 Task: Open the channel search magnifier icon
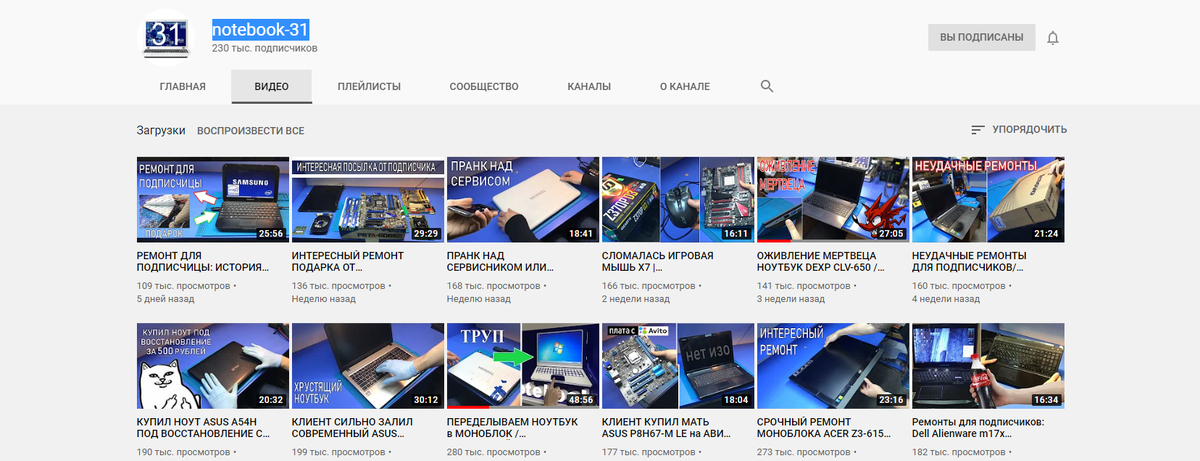767,86
